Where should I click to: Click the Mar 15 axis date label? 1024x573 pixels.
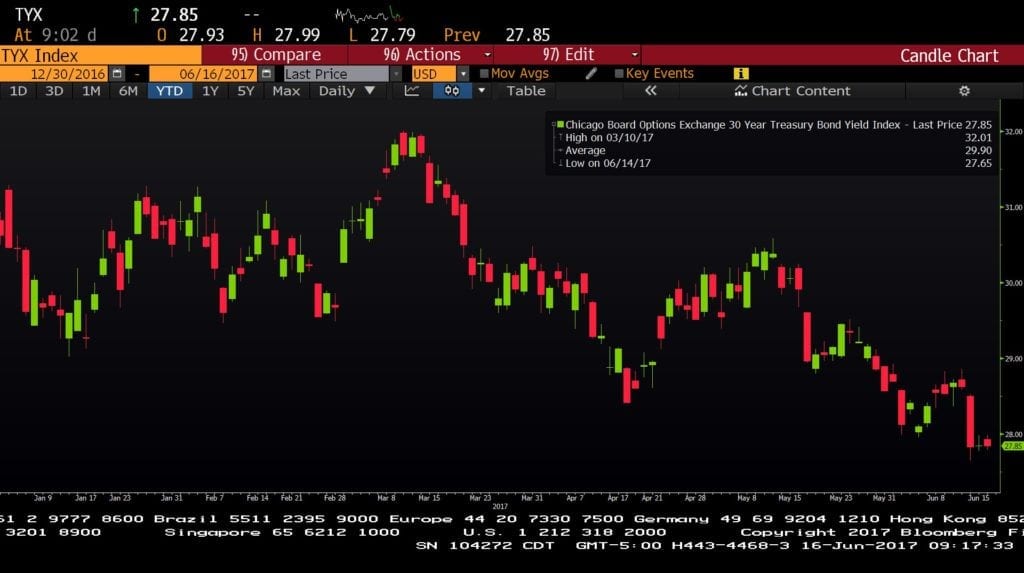click(x=429, y=498)
